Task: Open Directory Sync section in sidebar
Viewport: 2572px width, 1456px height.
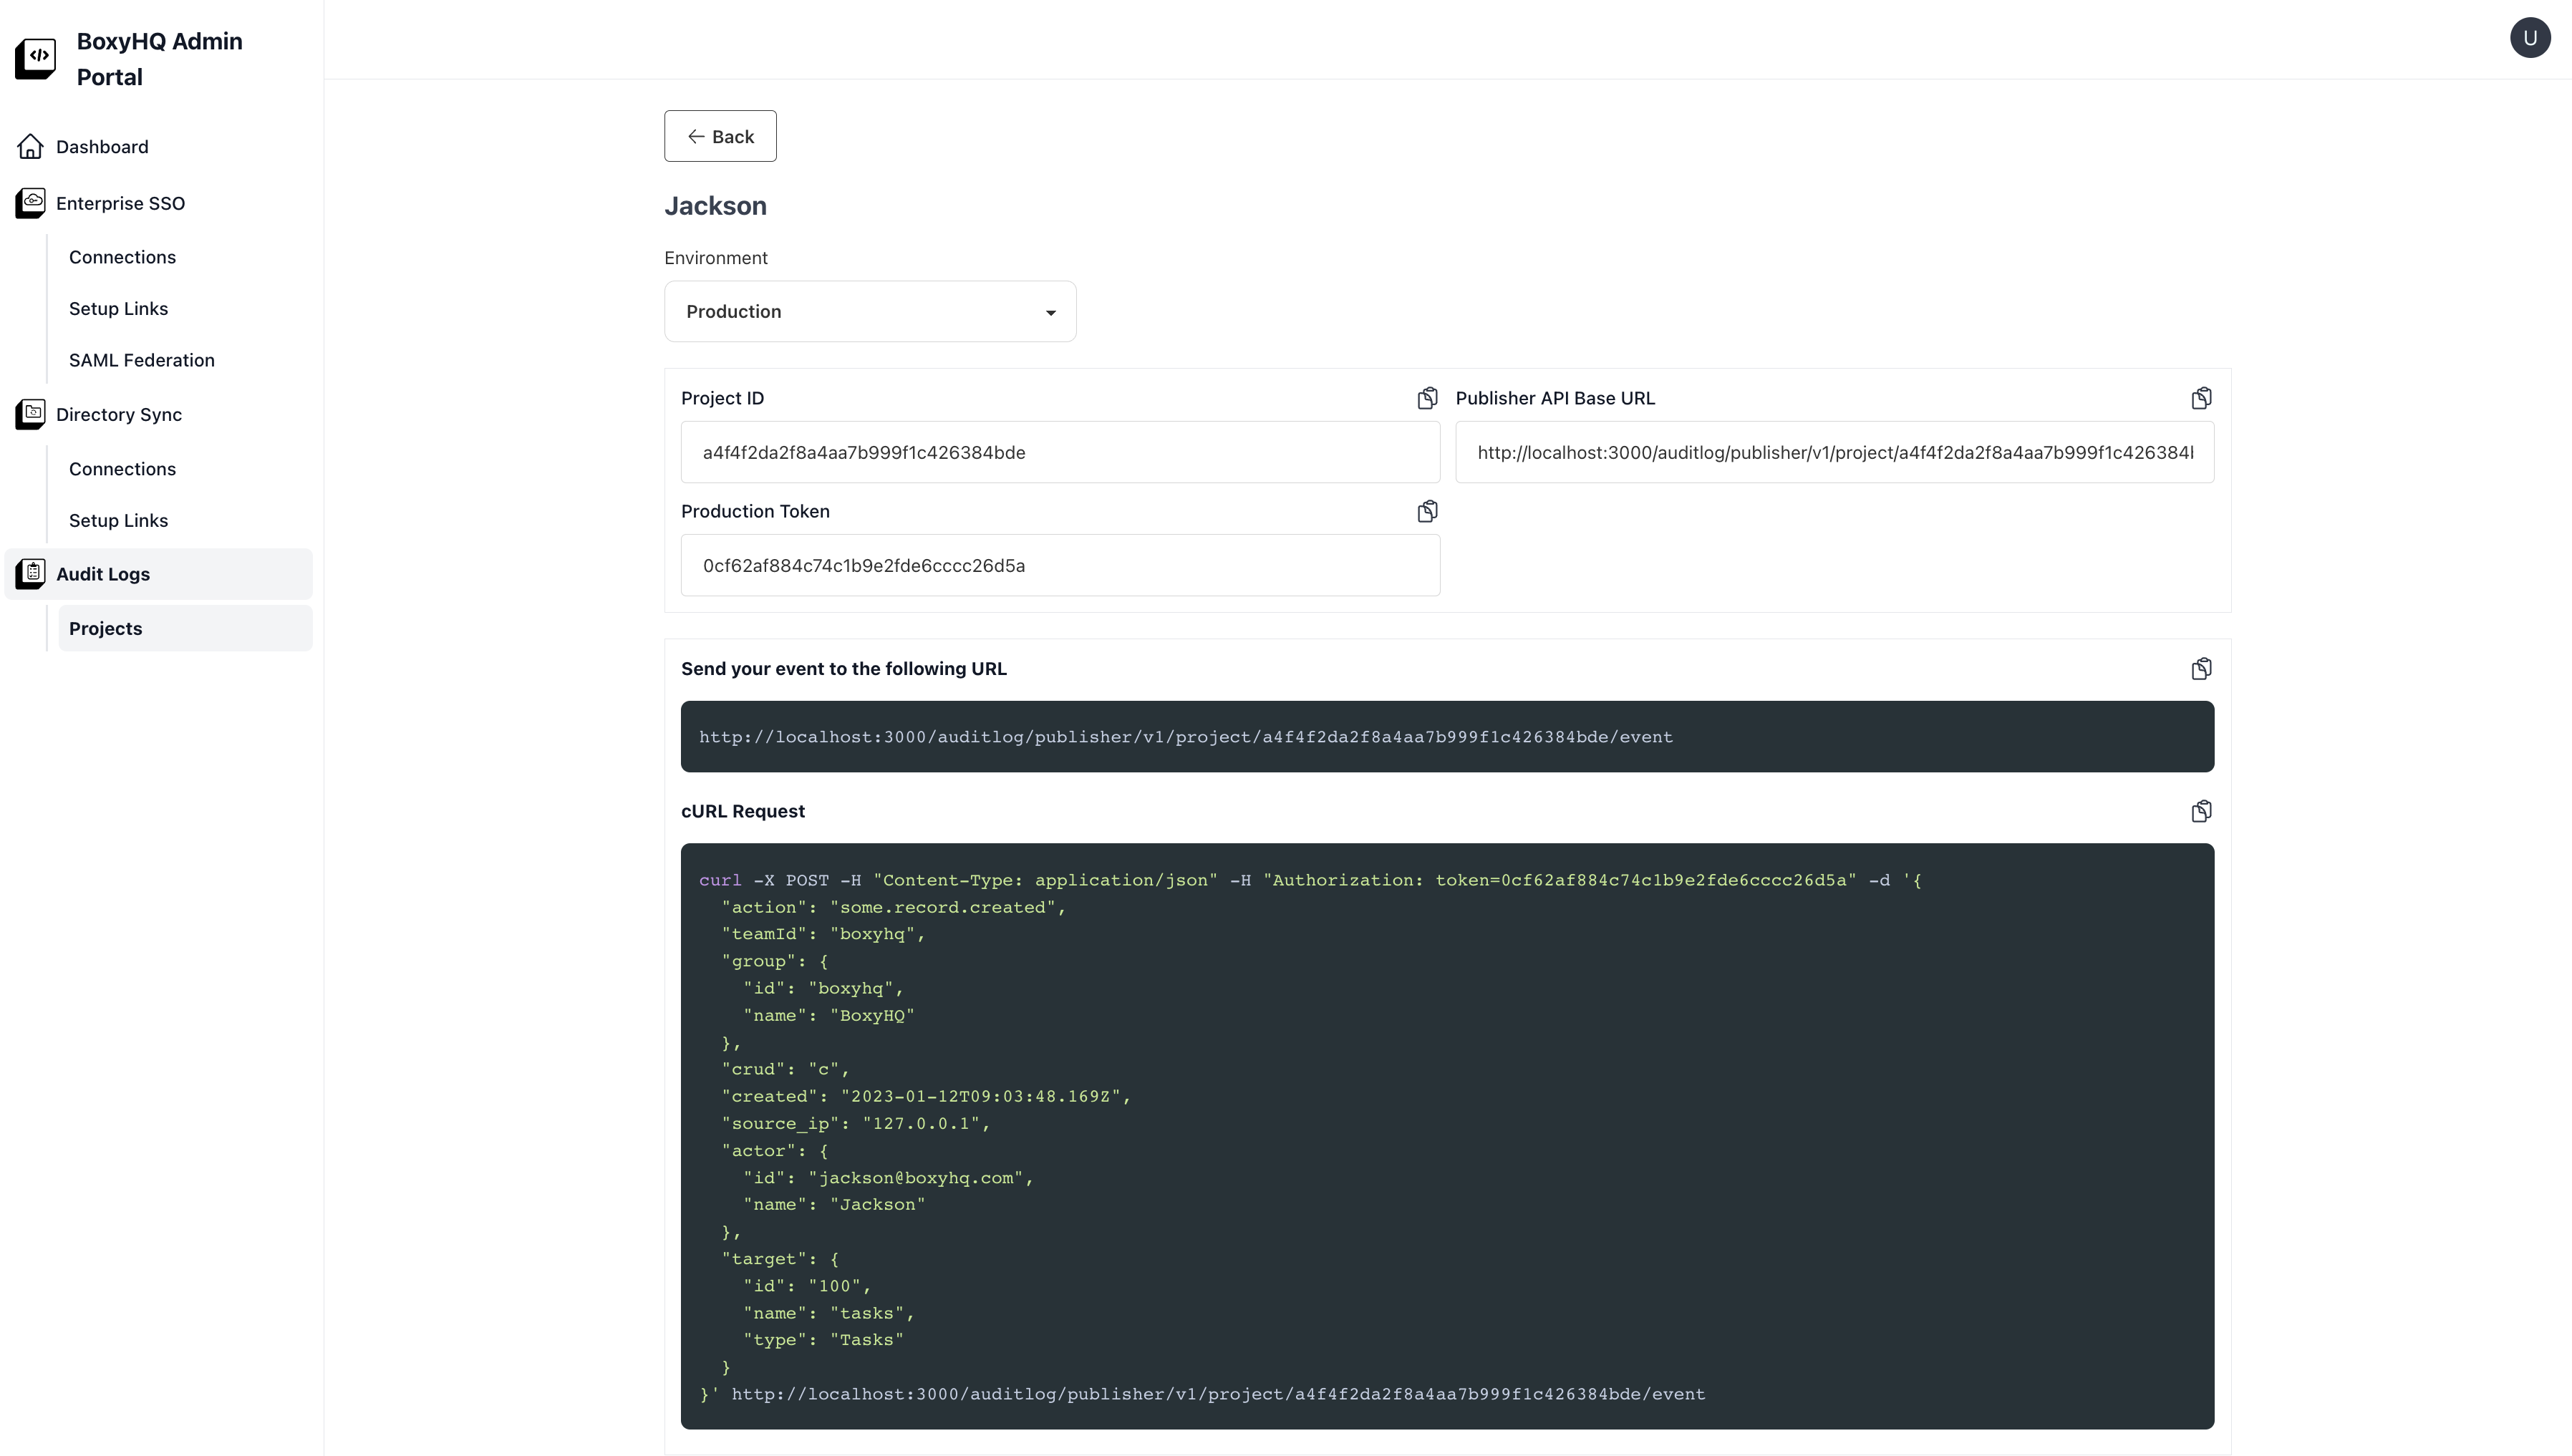Action: 118,414
